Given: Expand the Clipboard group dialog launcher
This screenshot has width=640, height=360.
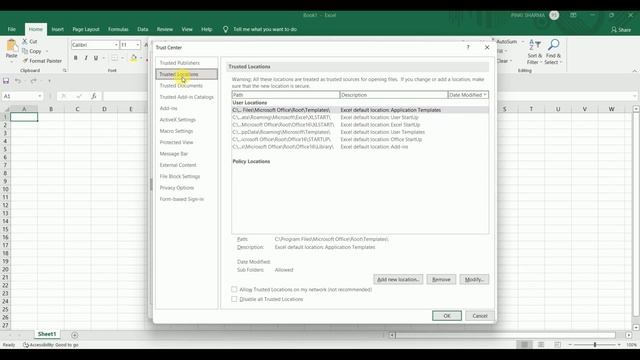Looking at the screenshot, I should point(64,71).
